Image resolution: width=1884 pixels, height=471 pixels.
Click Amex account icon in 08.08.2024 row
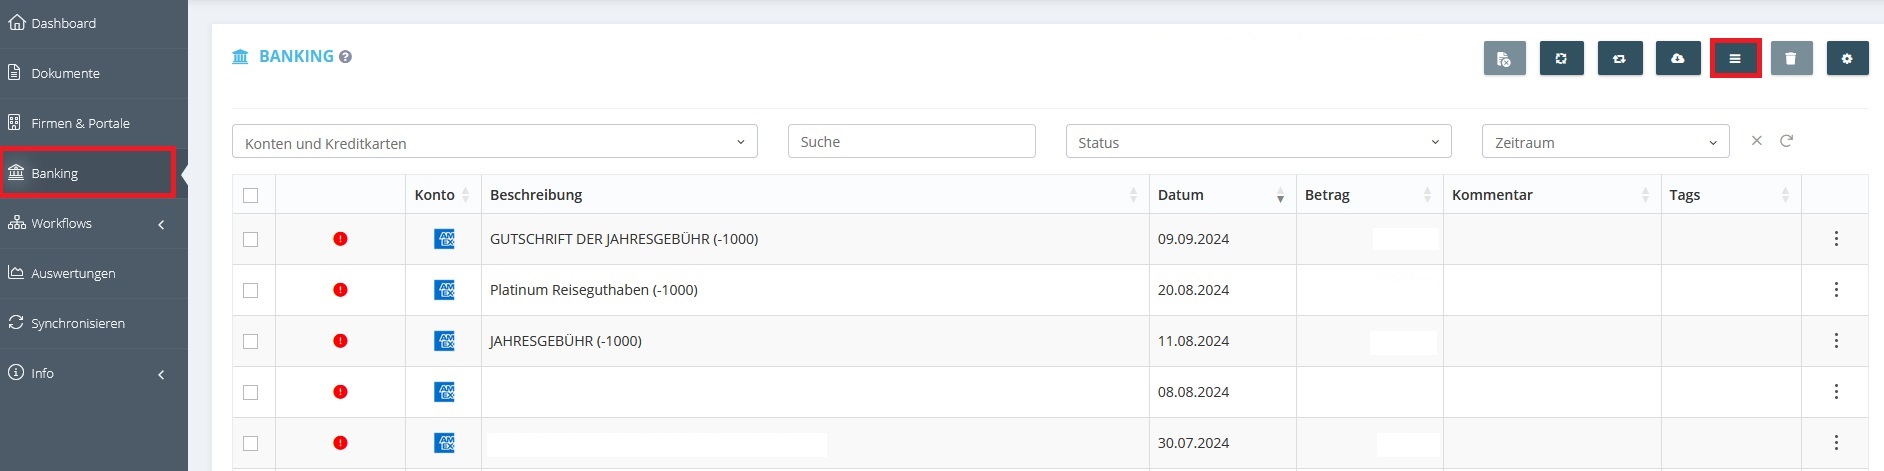click(444, 392)
